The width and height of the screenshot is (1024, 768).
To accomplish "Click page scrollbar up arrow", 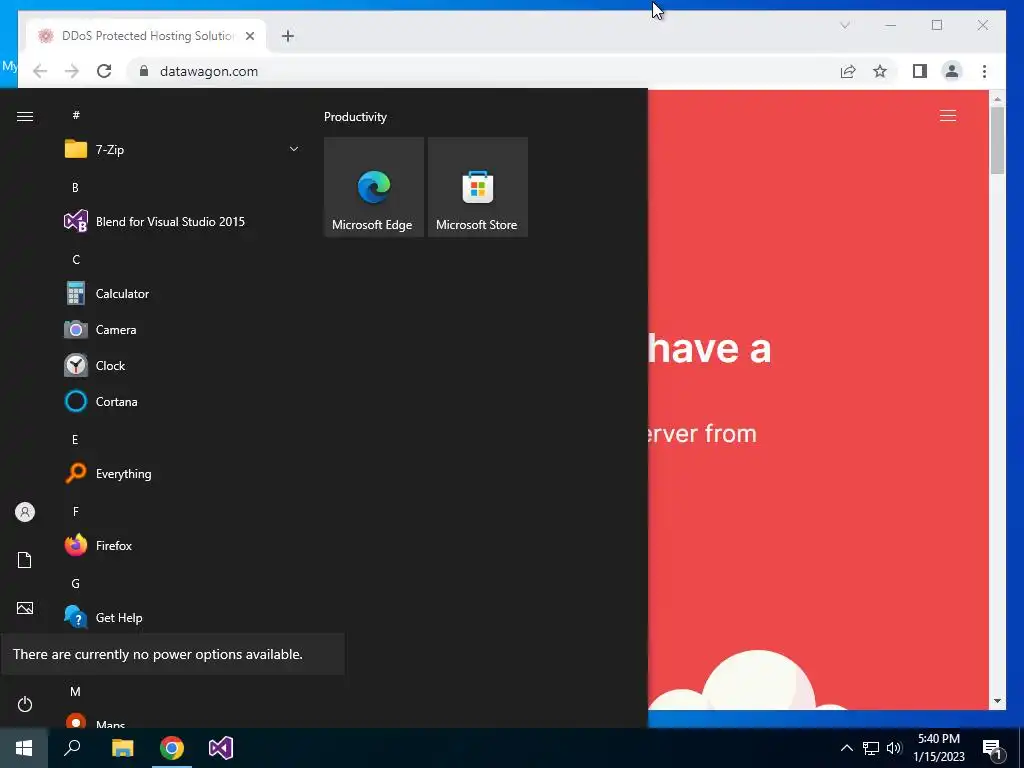I will pos(997,99).
